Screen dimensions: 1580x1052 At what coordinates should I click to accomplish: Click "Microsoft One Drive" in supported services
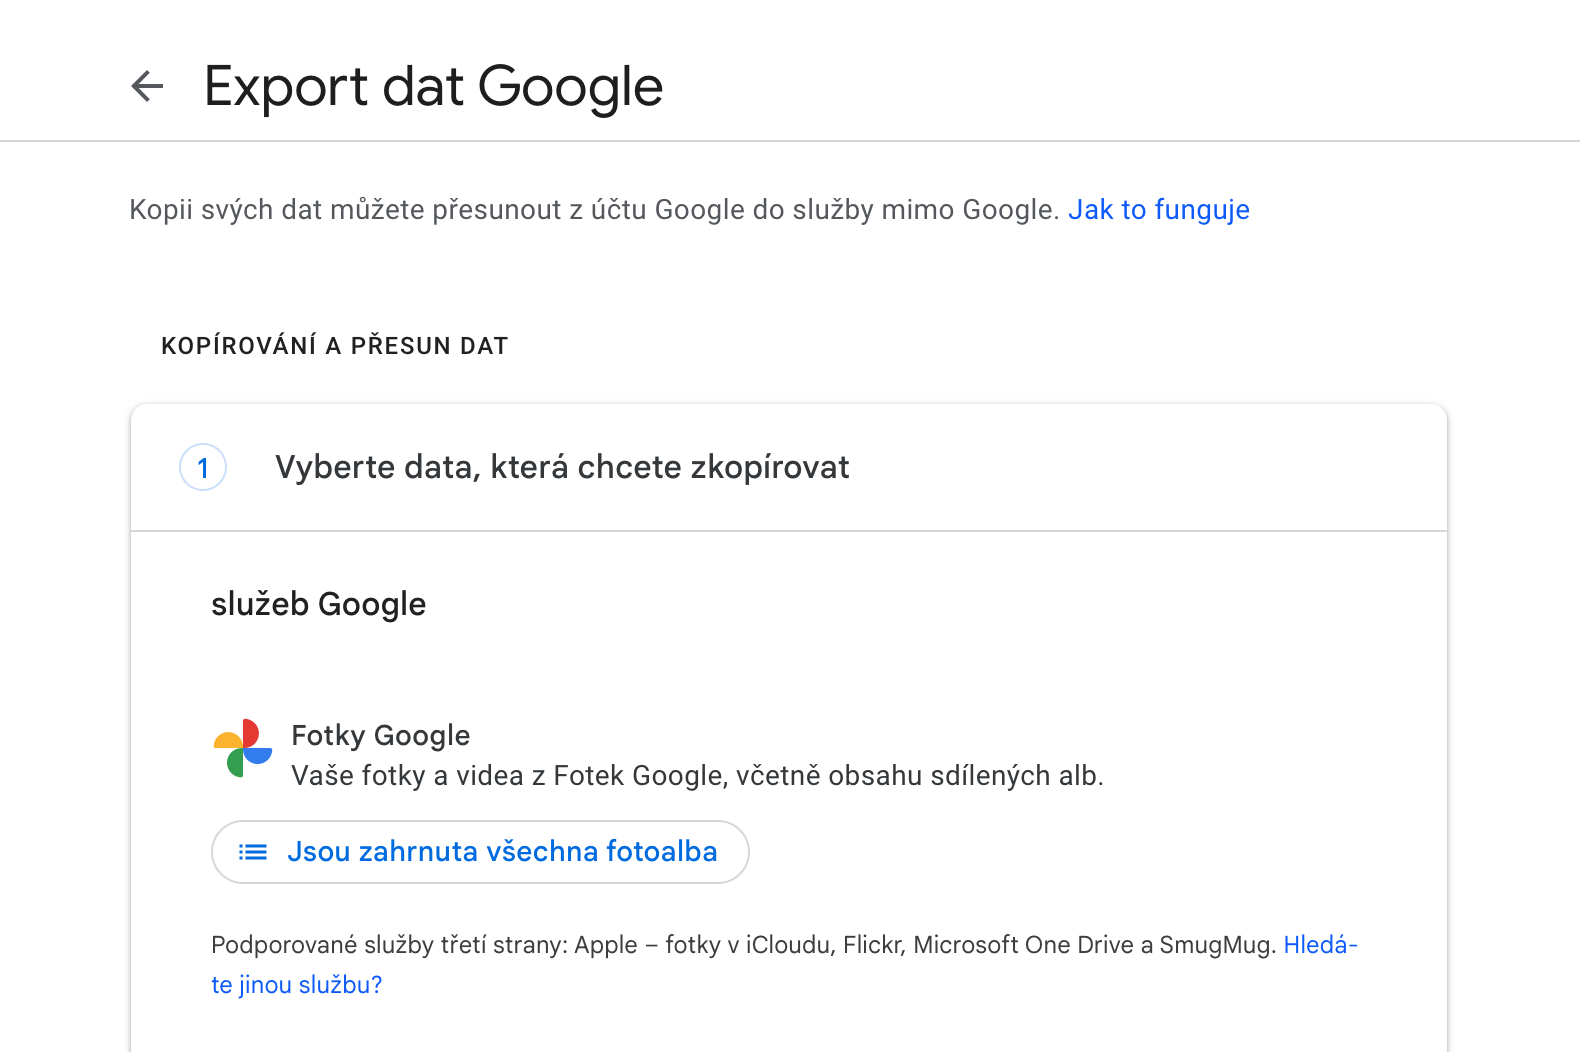[1023, 945]
